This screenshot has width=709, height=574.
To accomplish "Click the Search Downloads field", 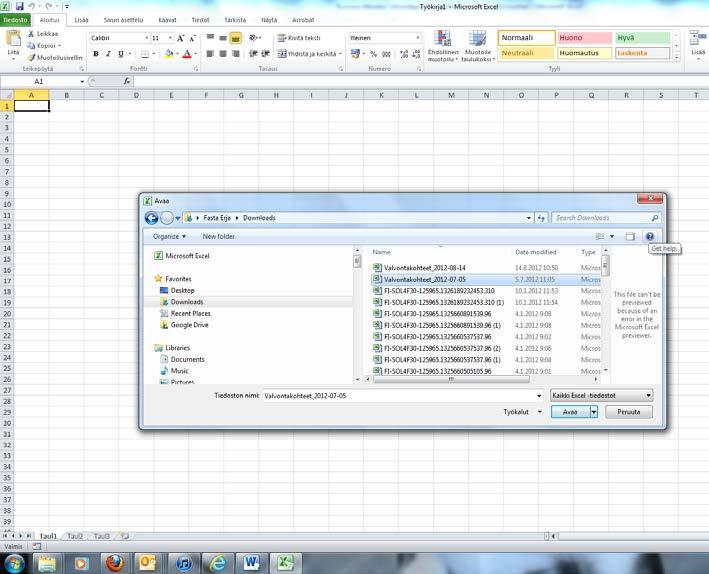I will point(606,218).
